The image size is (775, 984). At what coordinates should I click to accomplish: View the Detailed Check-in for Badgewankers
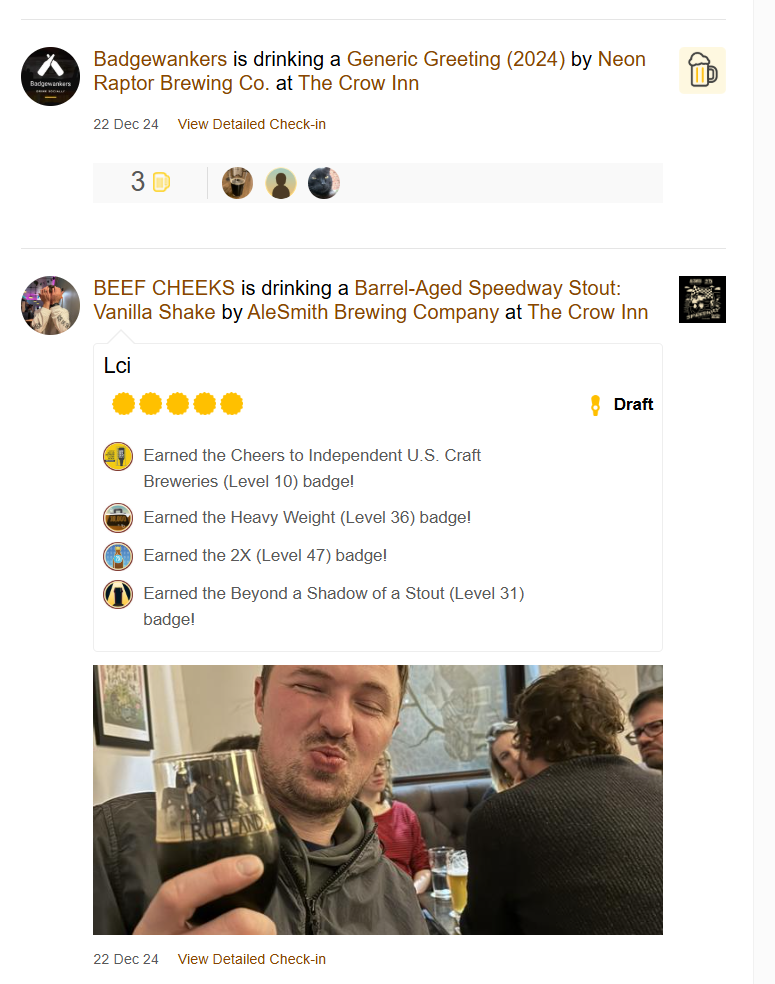pos(252,124)
